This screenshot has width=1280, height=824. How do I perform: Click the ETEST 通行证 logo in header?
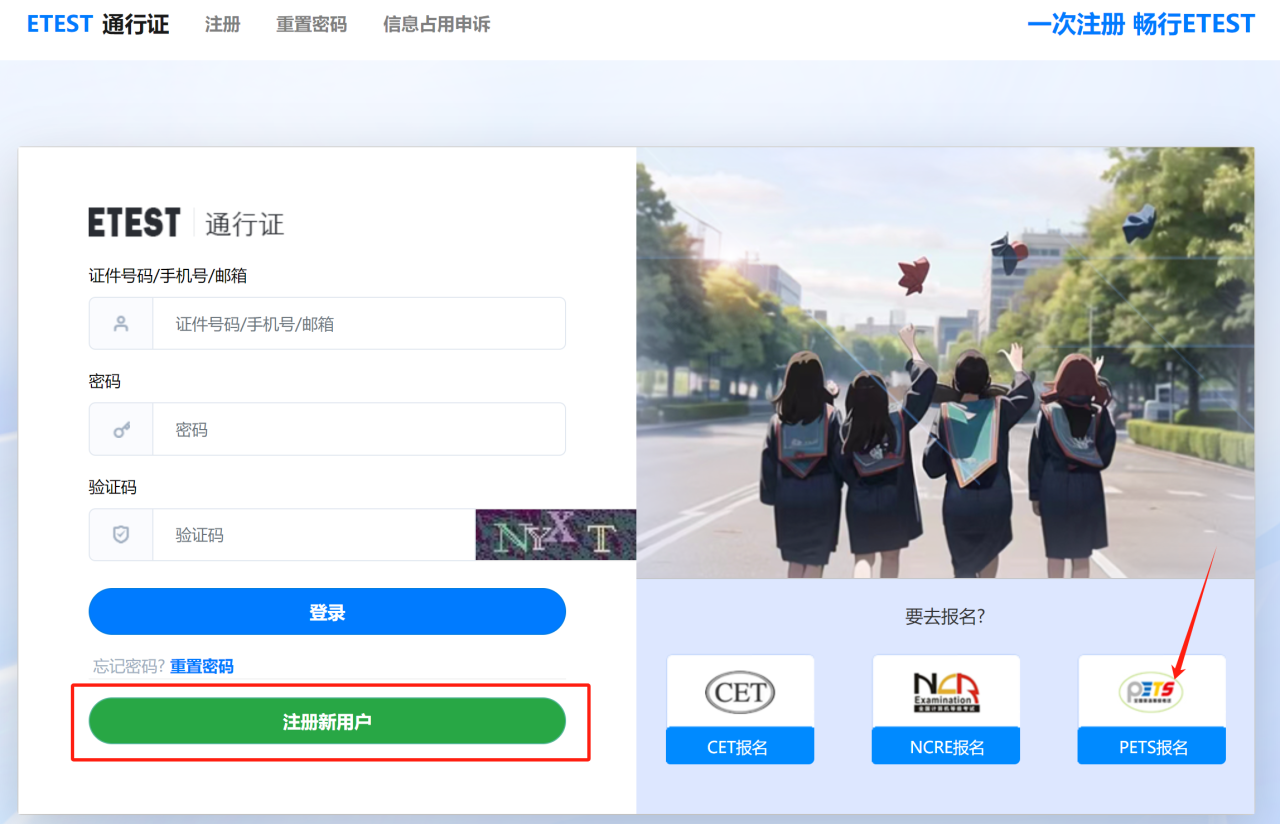tap(98, 24)
